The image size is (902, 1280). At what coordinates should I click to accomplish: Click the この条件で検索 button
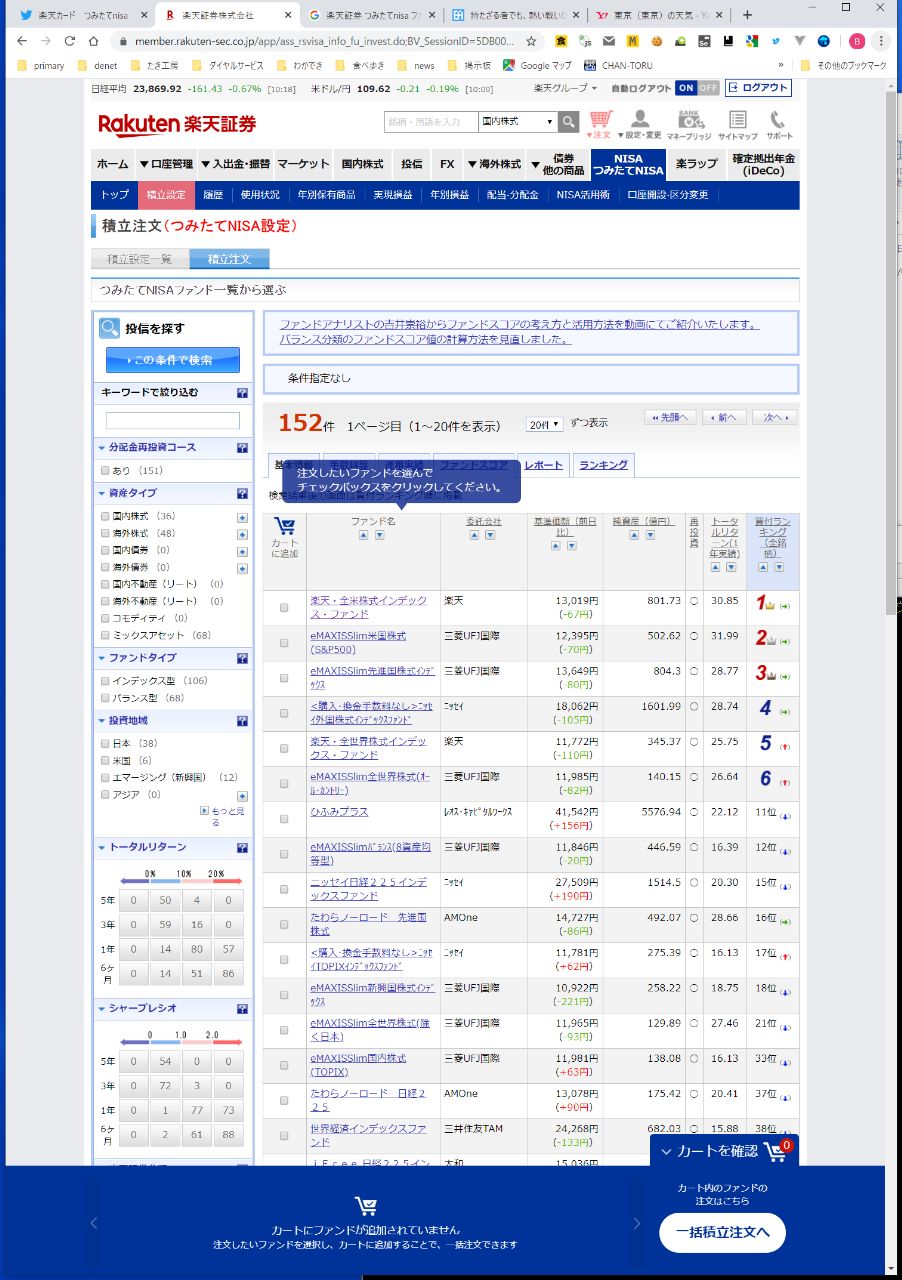point(173,360)
